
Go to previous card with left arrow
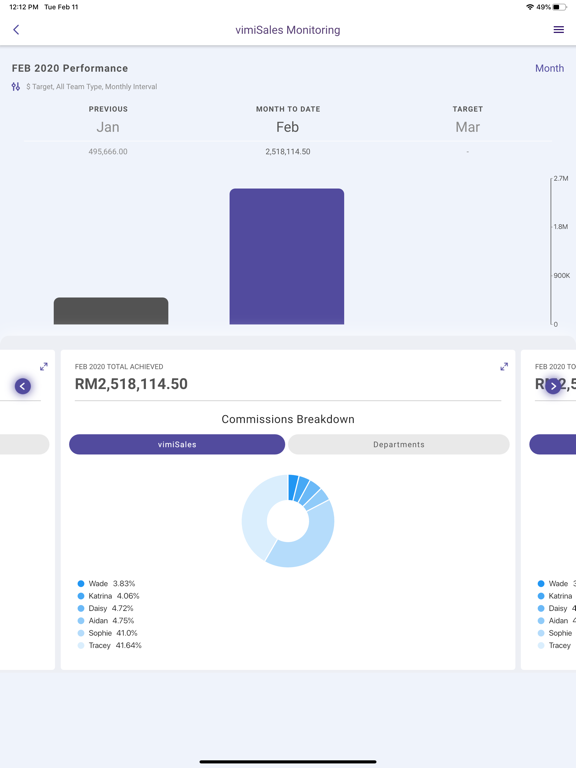[23, 386]
